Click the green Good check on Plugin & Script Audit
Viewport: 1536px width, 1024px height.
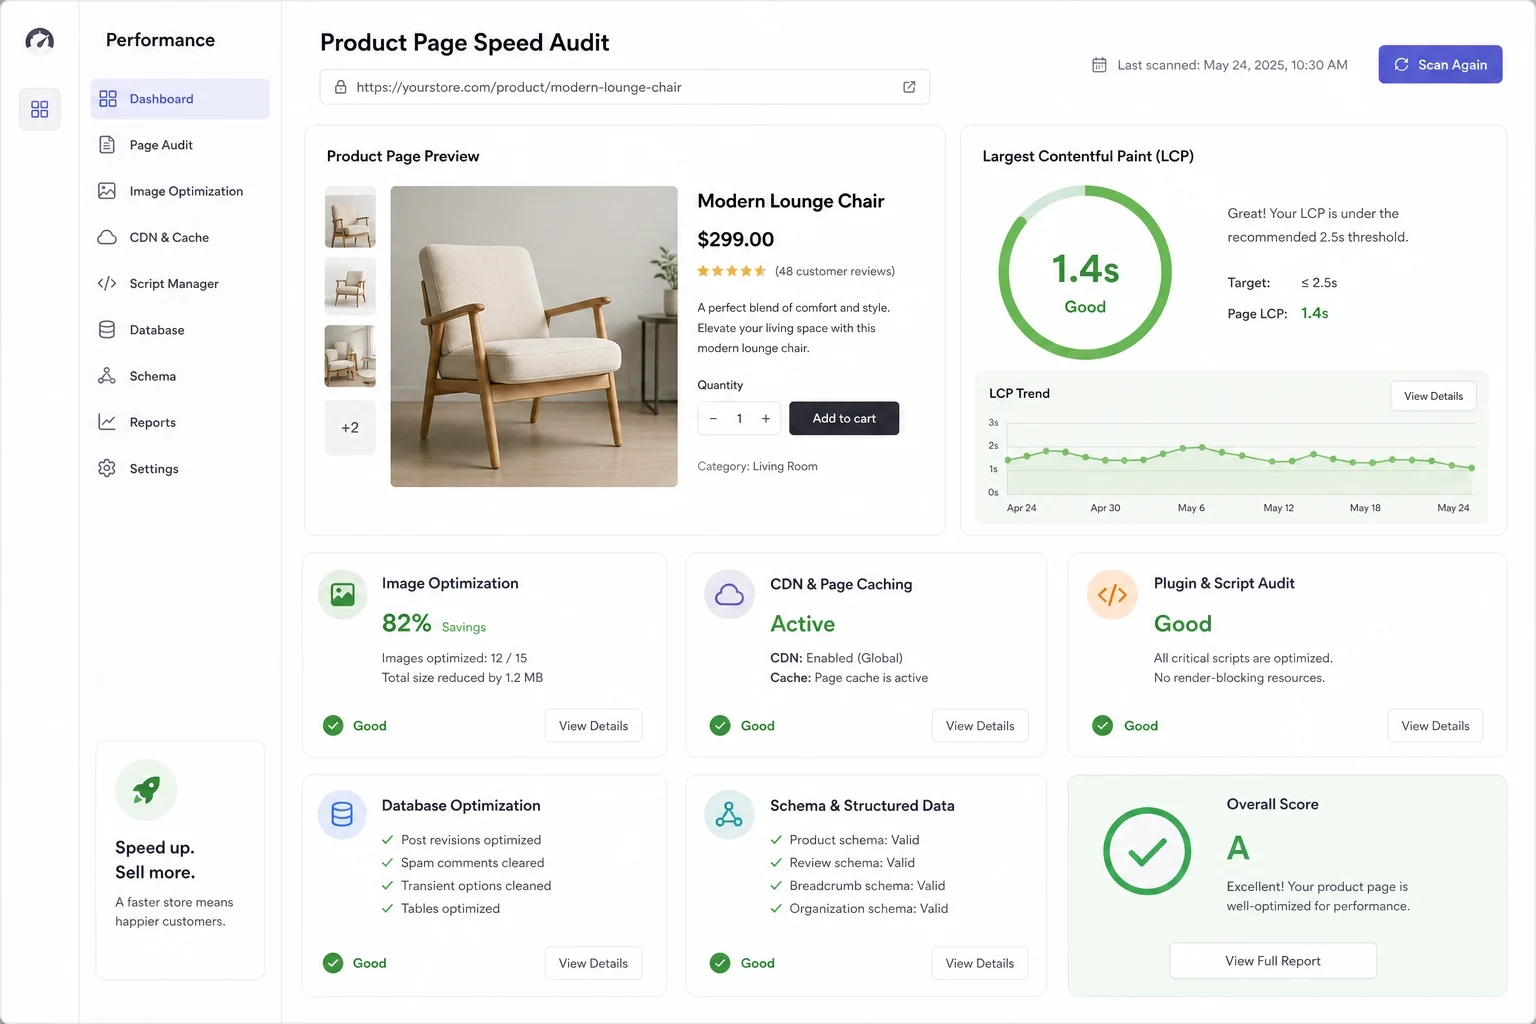tap(1102, 726)
